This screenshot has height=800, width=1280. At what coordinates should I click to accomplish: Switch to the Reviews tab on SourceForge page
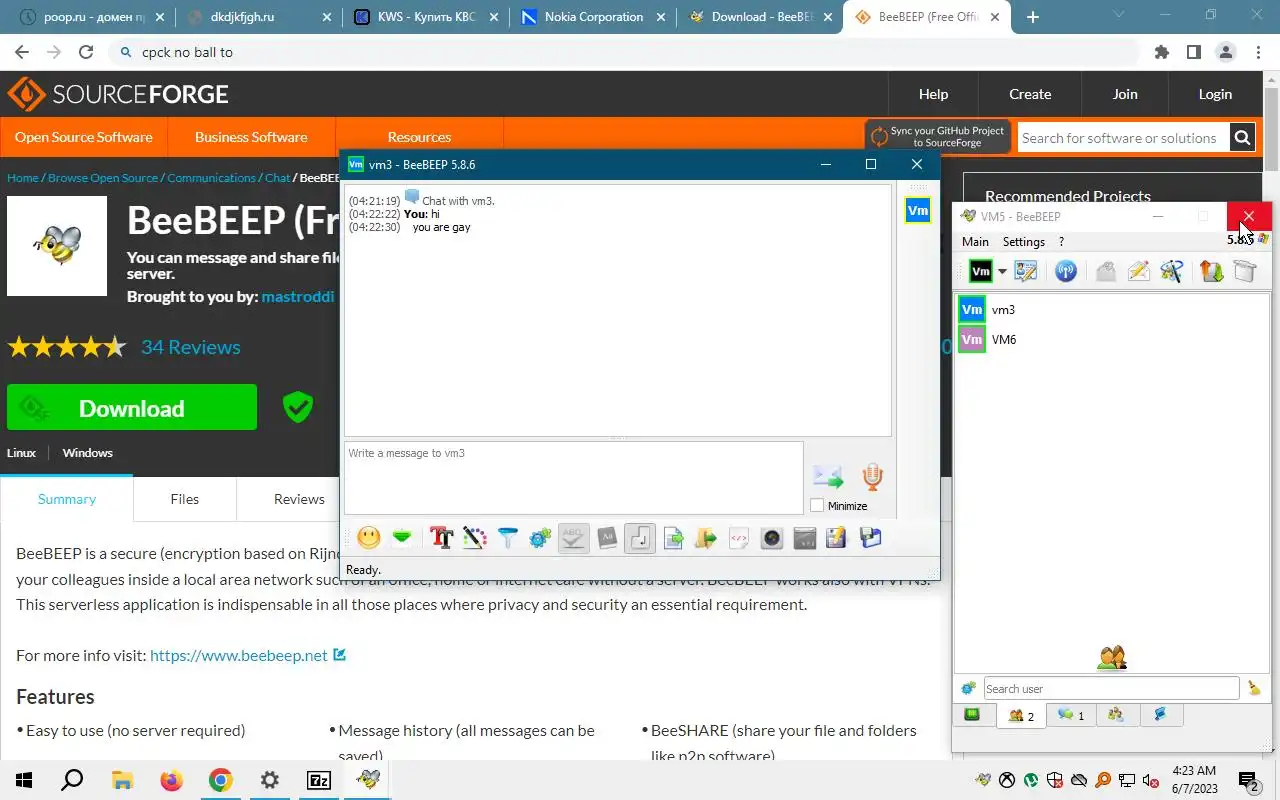tap(299, 499)
